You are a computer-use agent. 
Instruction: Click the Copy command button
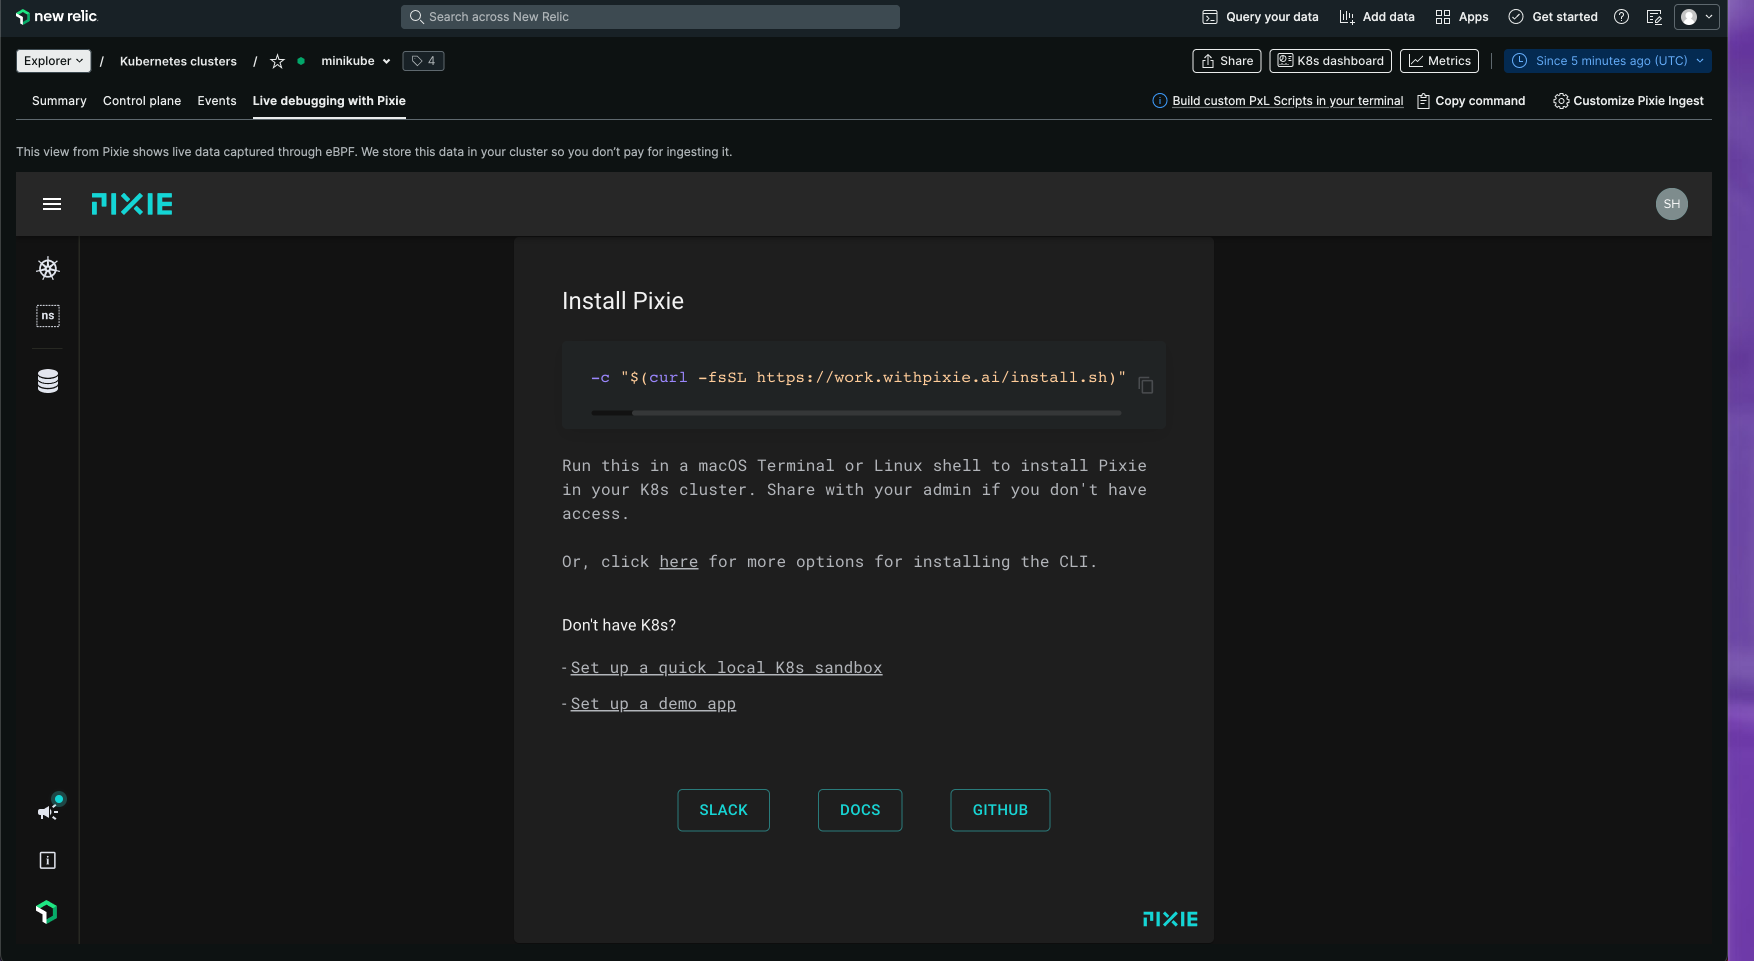pyautogui.click(x=1471, y=101)
